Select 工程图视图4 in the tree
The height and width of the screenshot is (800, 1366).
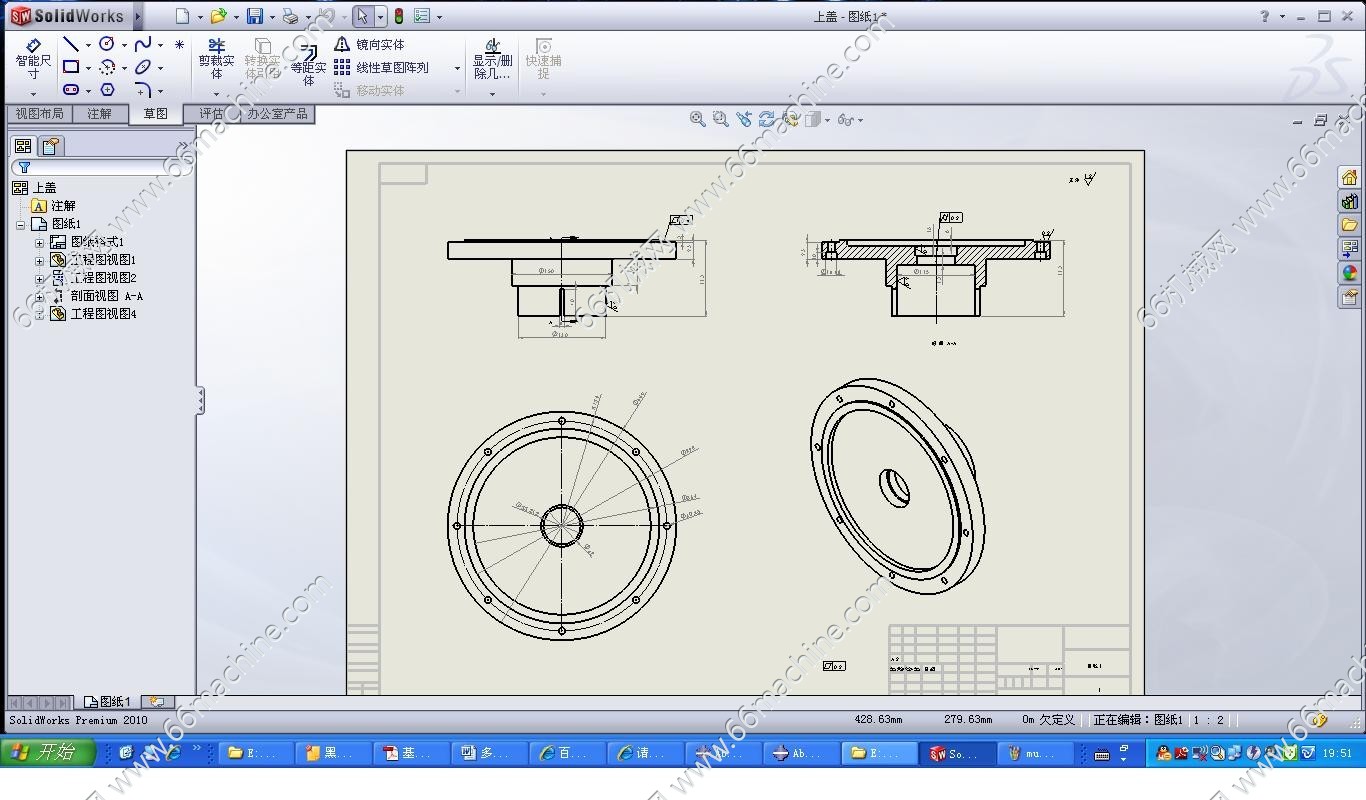click(94, 314)
